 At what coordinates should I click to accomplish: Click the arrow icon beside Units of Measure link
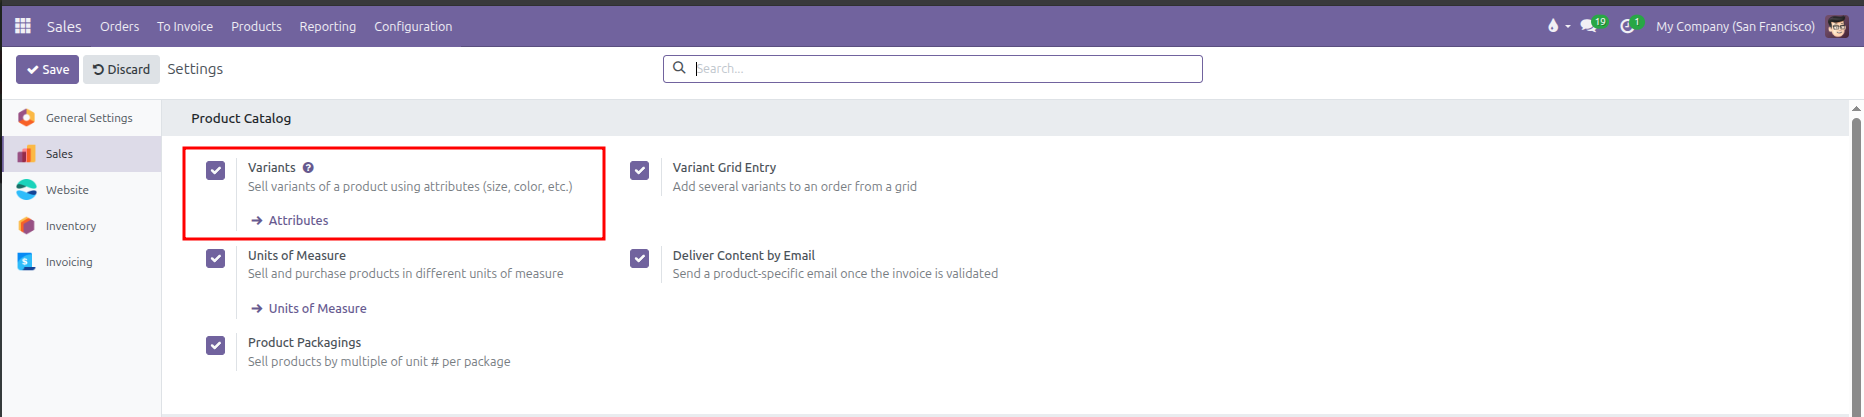[257, 309]
